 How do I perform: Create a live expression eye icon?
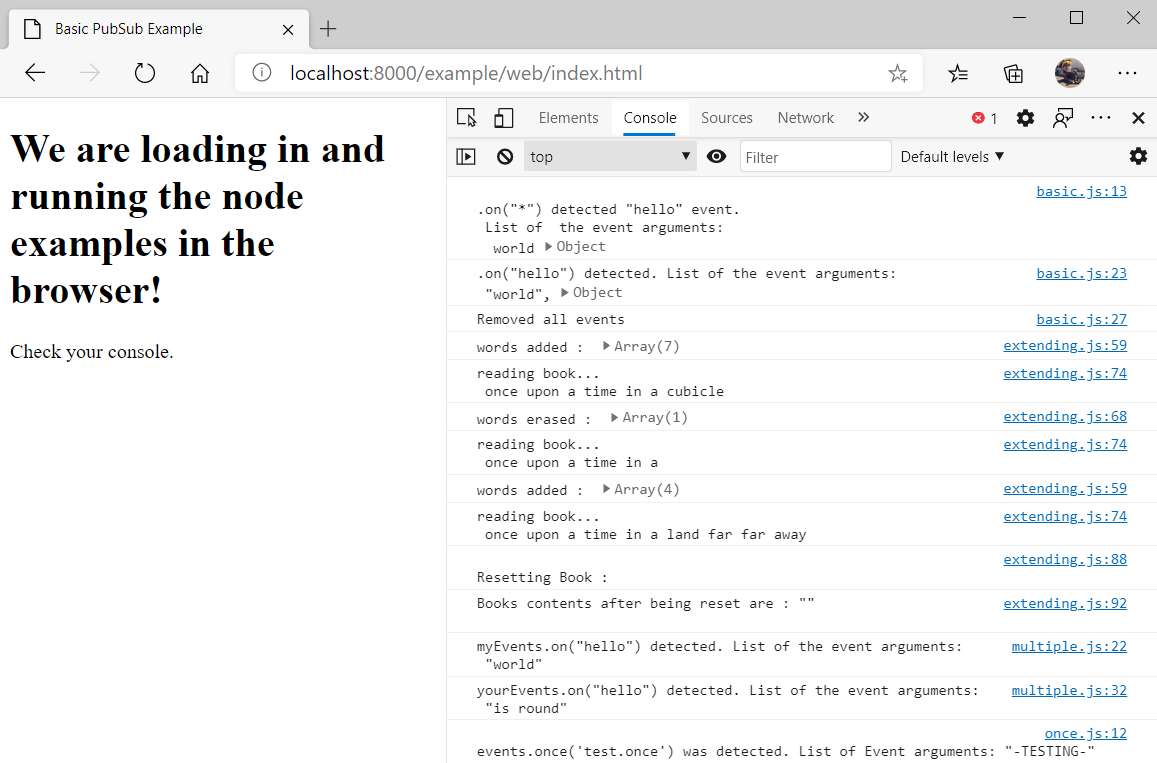click(716, 156)
